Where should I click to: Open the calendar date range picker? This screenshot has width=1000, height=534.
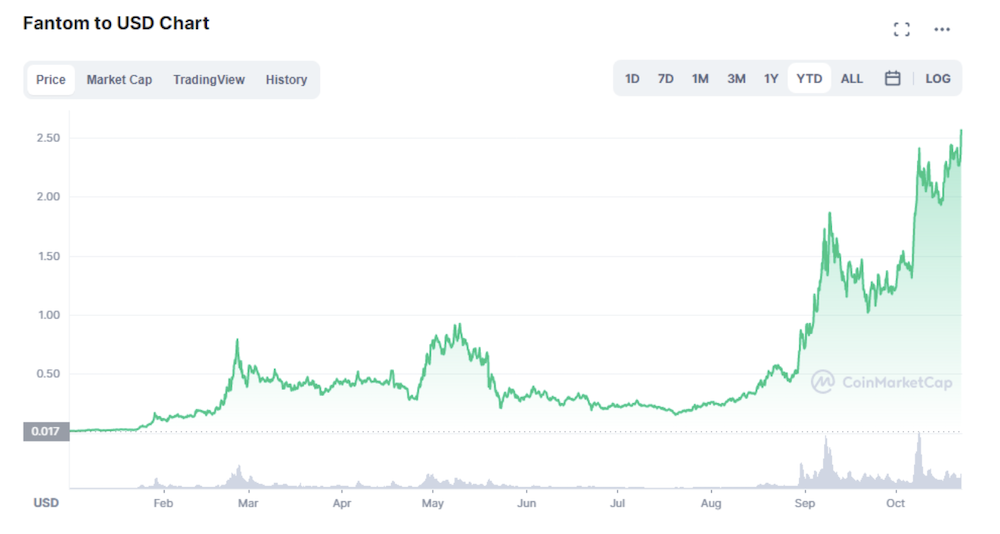pos(892,78)
